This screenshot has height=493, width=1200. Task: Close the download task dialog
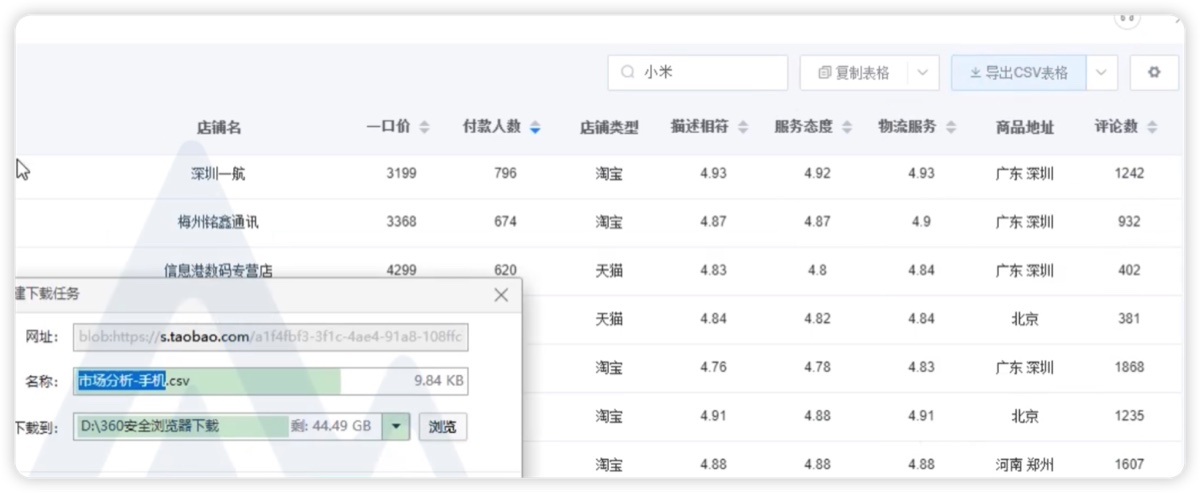tap(501, 295)
